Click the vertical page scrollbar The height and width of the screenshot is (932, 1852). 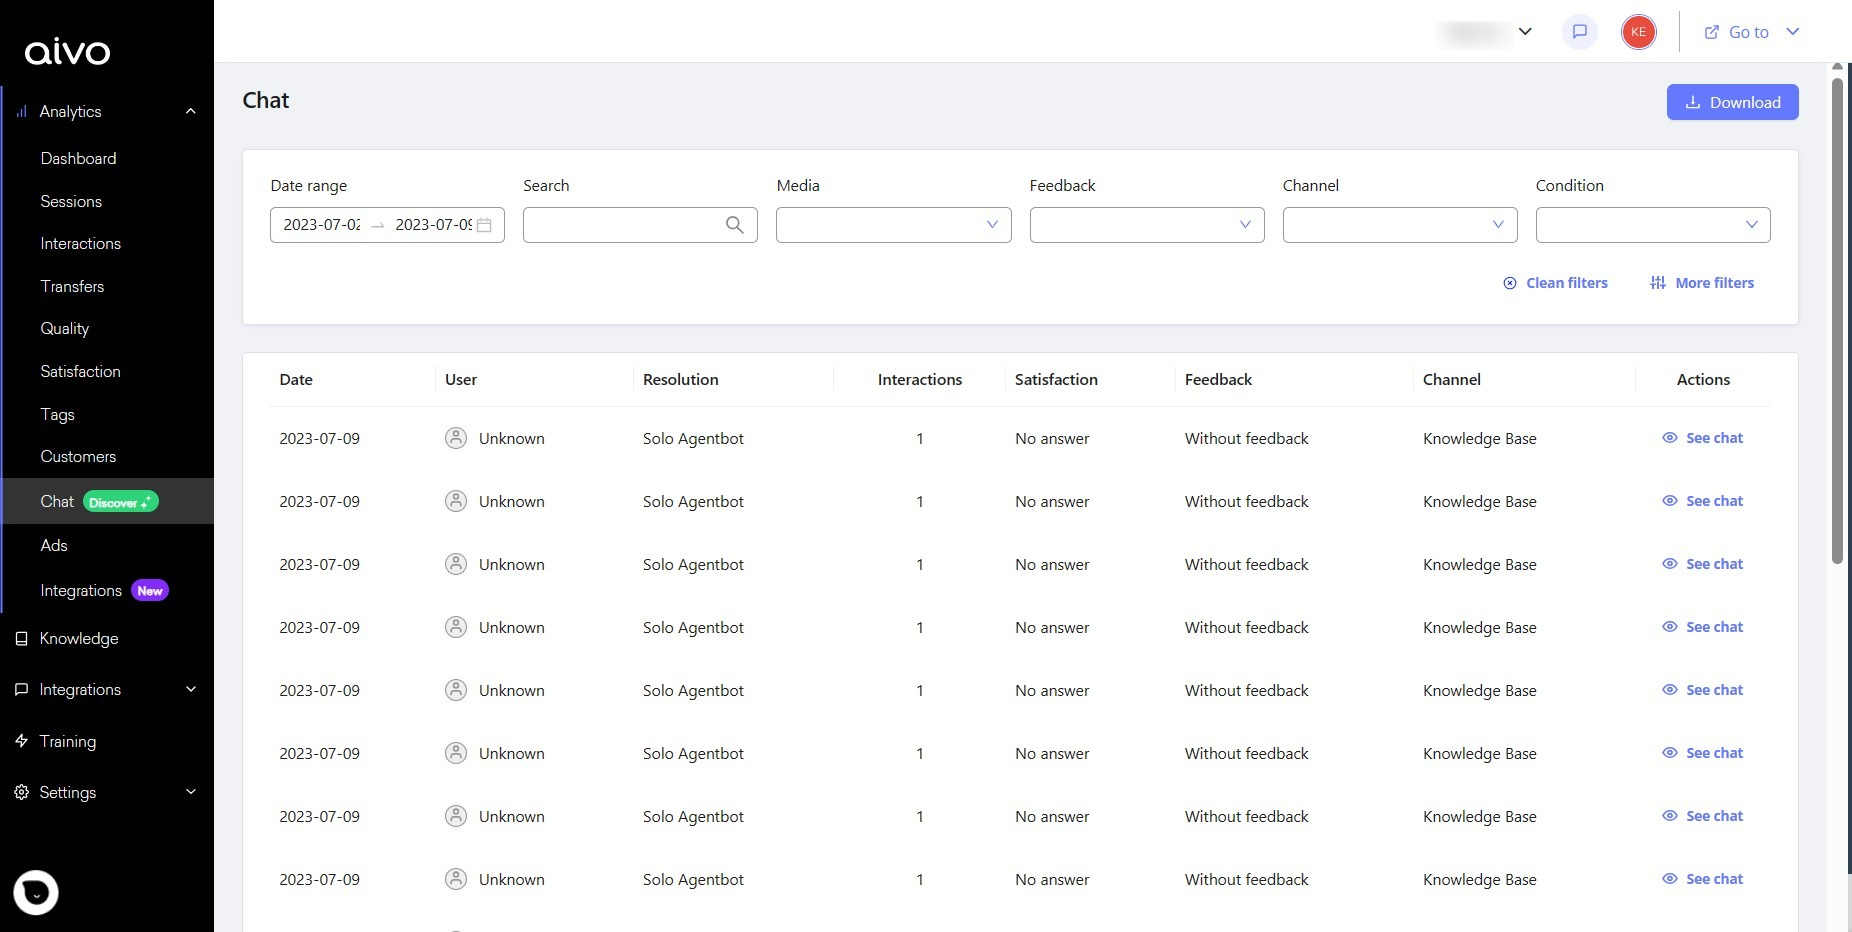click(x=1837, y=320)
